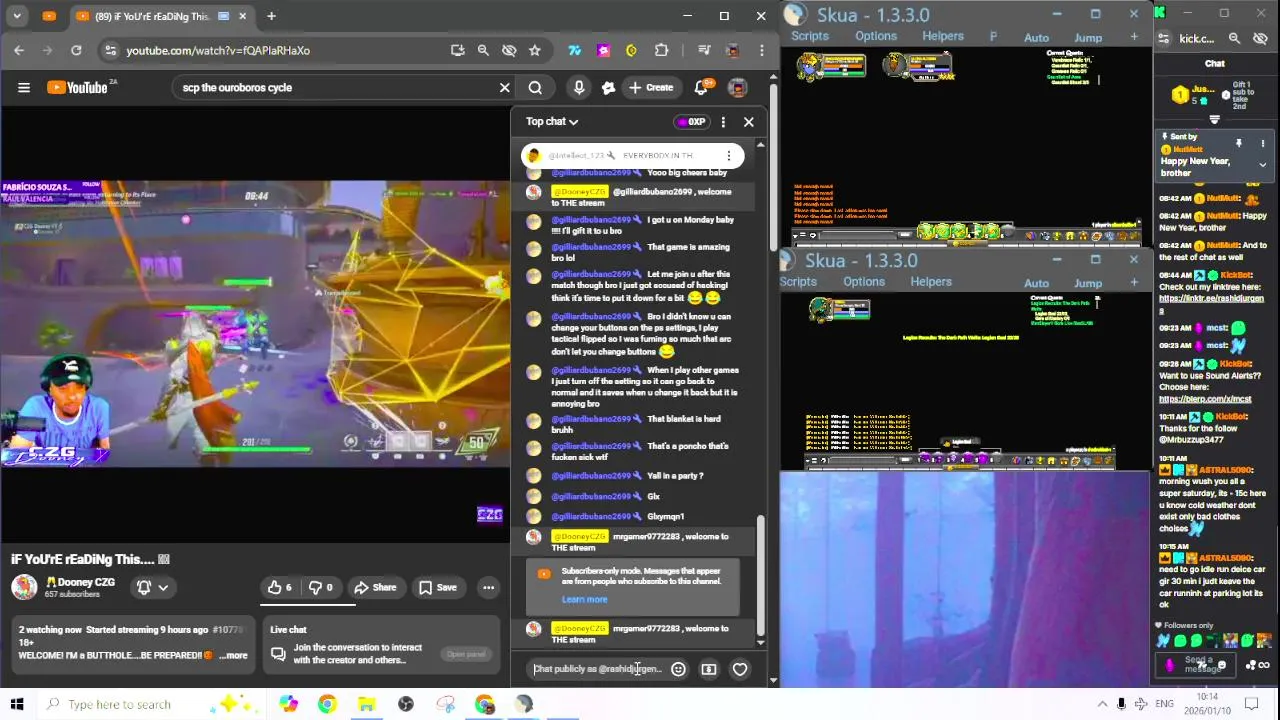Save video to playlist
Viewport: 1280px width, 720px height.
pos(438,588)
